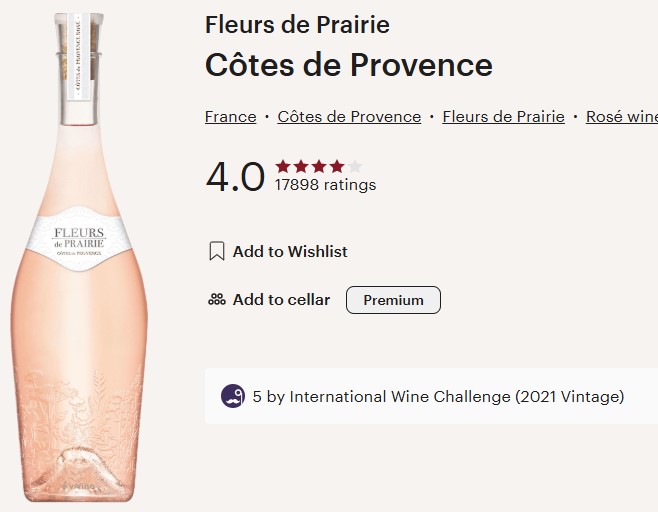Click the grey fifth rating star
The width and height of the screenshot is (658, 512).
click(x=355, y=166)
